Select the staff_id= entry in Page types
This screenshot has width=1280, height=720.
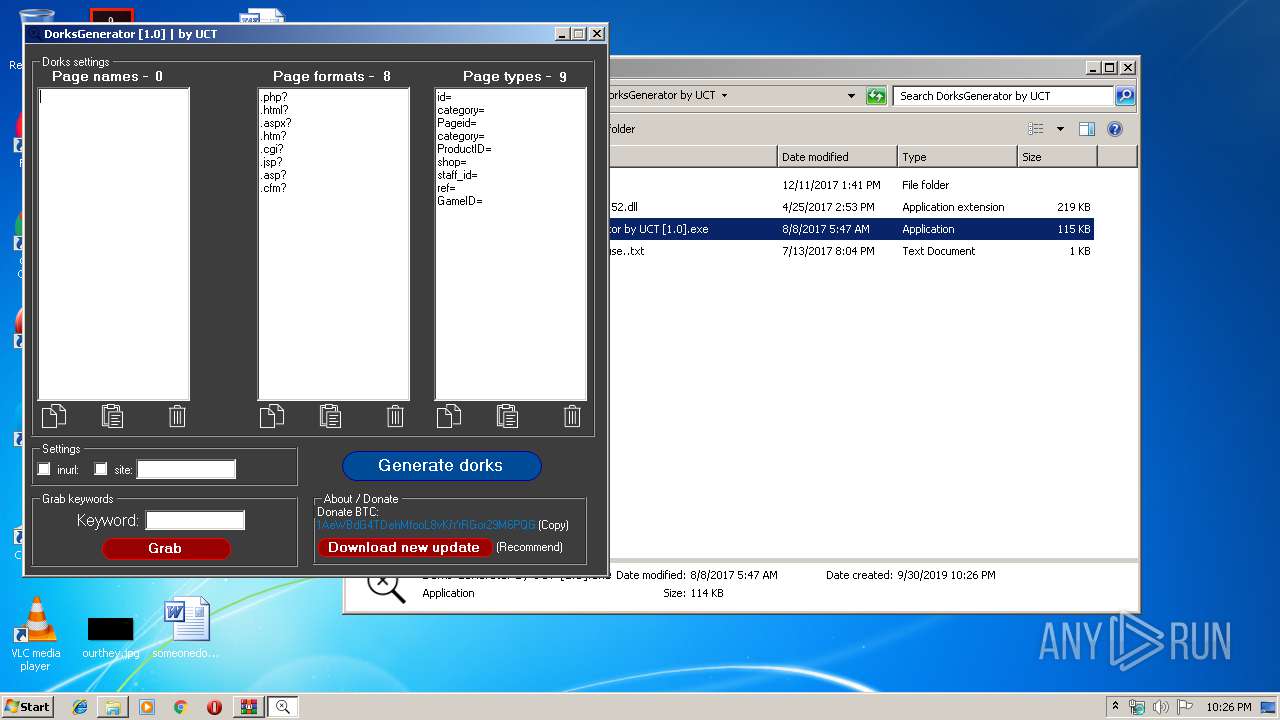pos(457,175)
